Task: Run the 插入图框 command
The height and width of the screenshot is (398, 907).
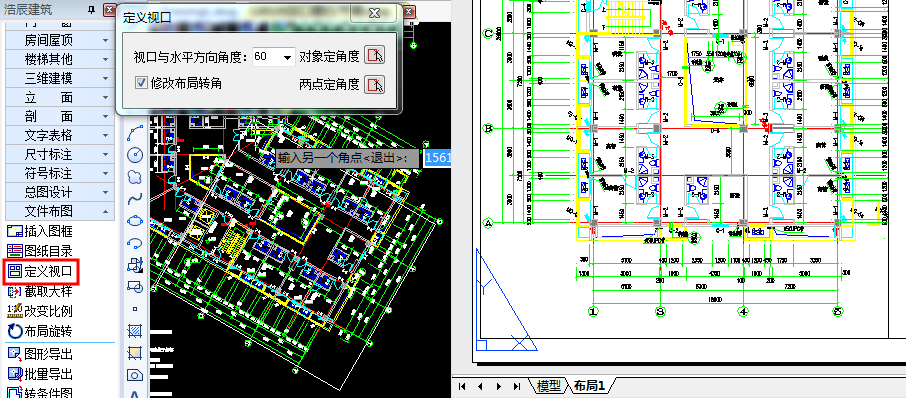Action: point(40,231)
